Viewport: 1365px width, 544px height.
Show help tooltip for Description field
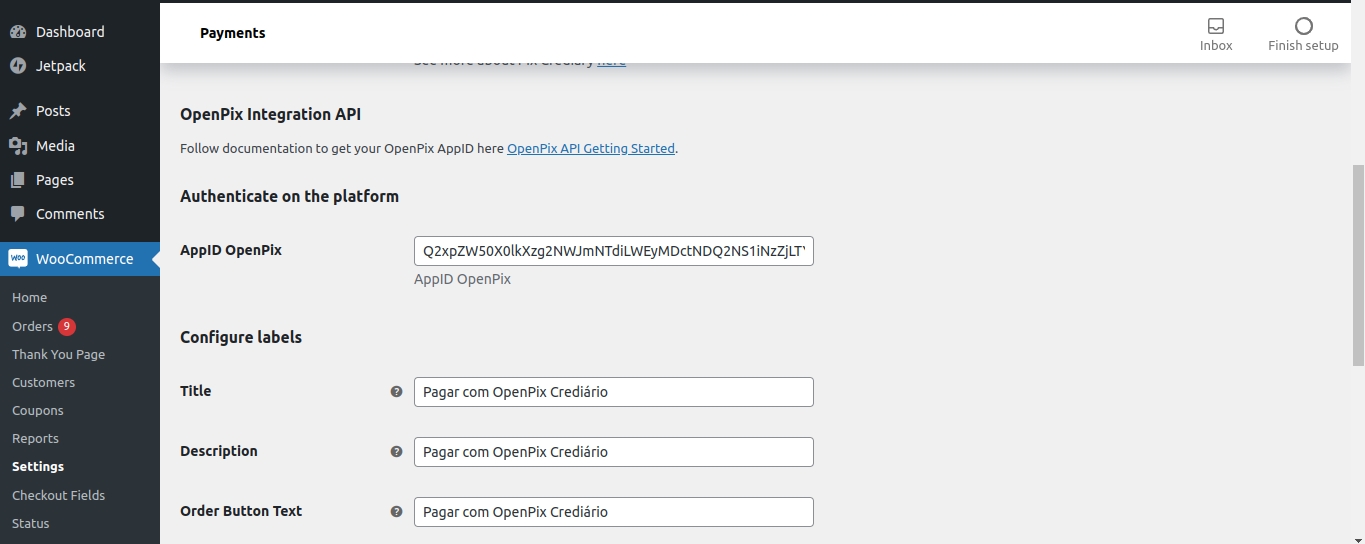[x=396, y=452]
